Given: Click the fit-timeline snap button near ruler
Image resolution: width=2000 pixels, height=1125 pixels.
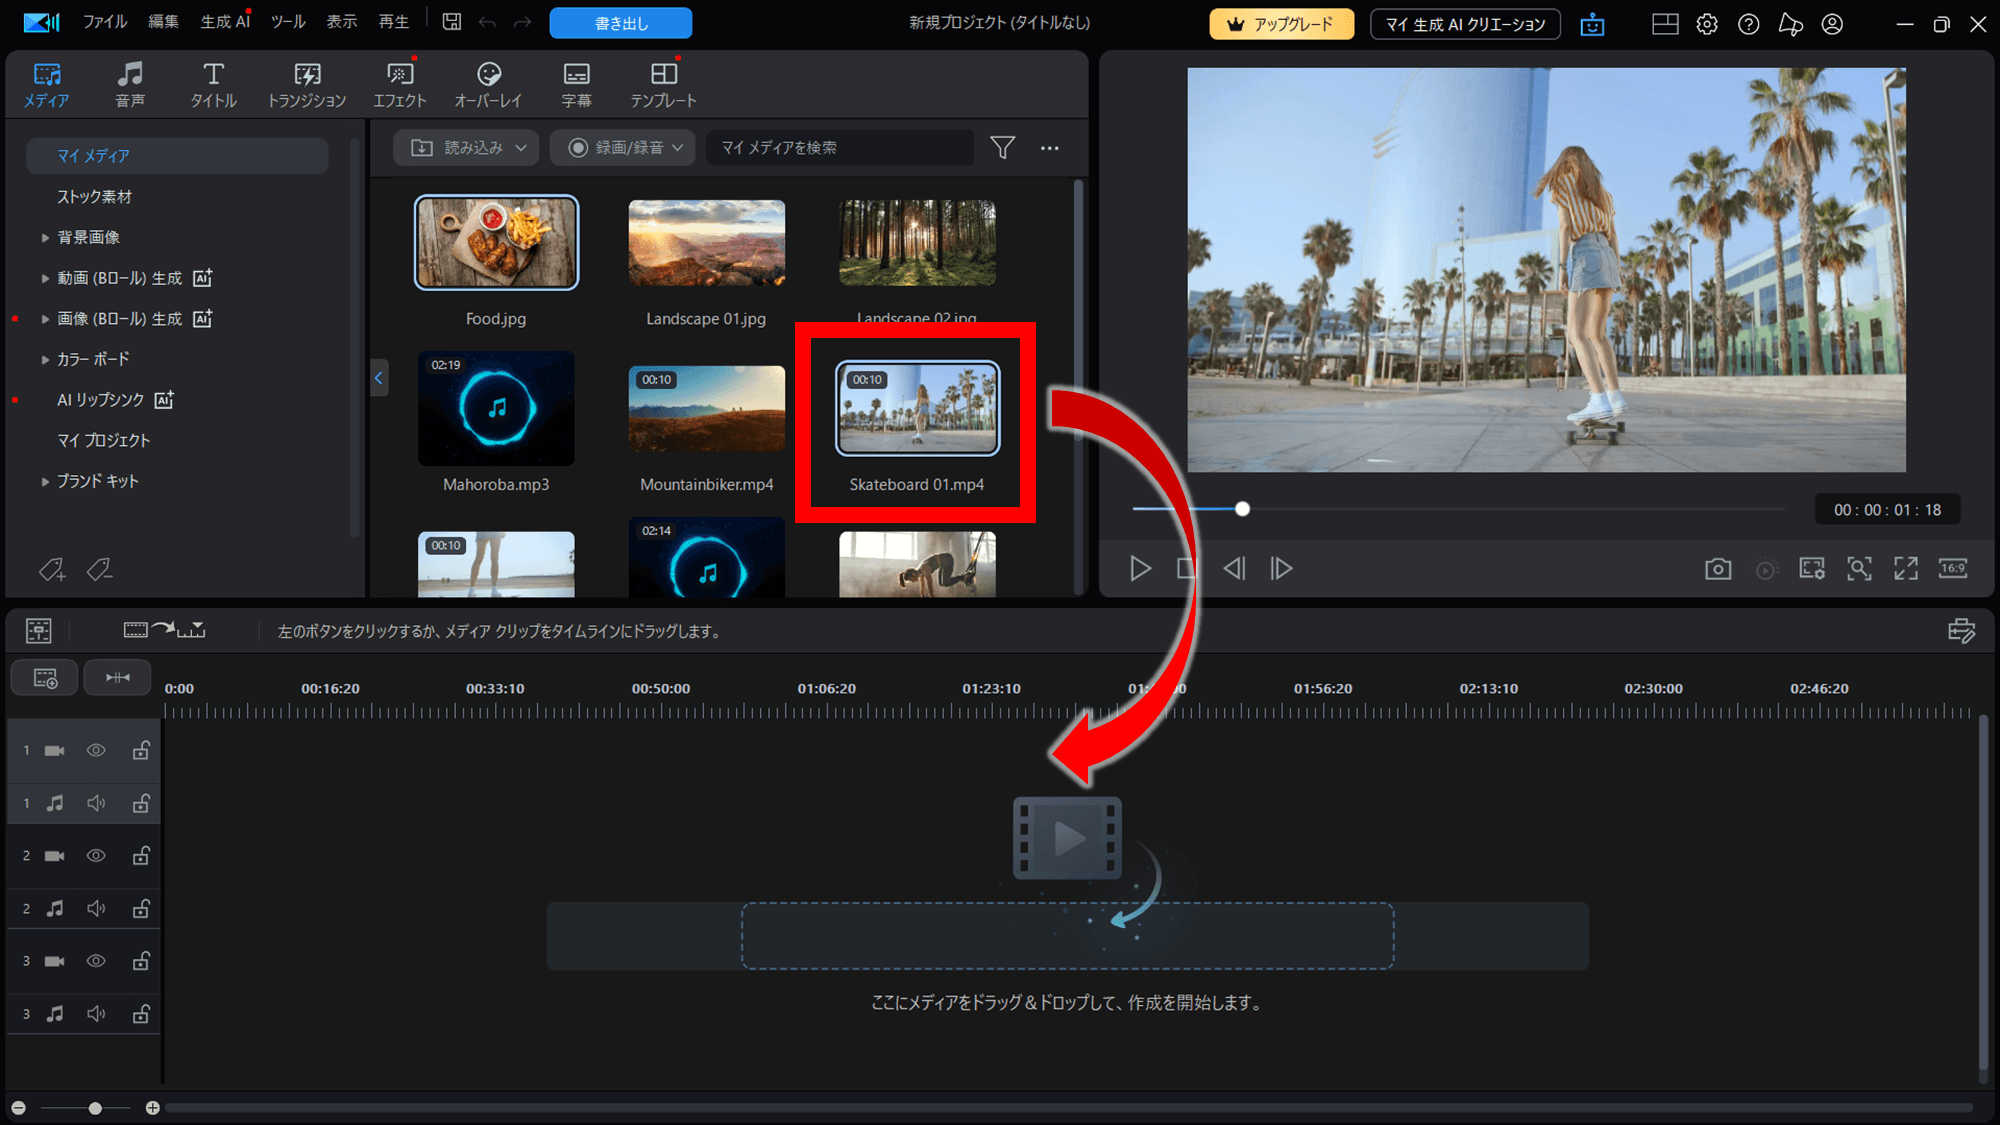Looking at the screenshot, I should click(x=118, y=678).
